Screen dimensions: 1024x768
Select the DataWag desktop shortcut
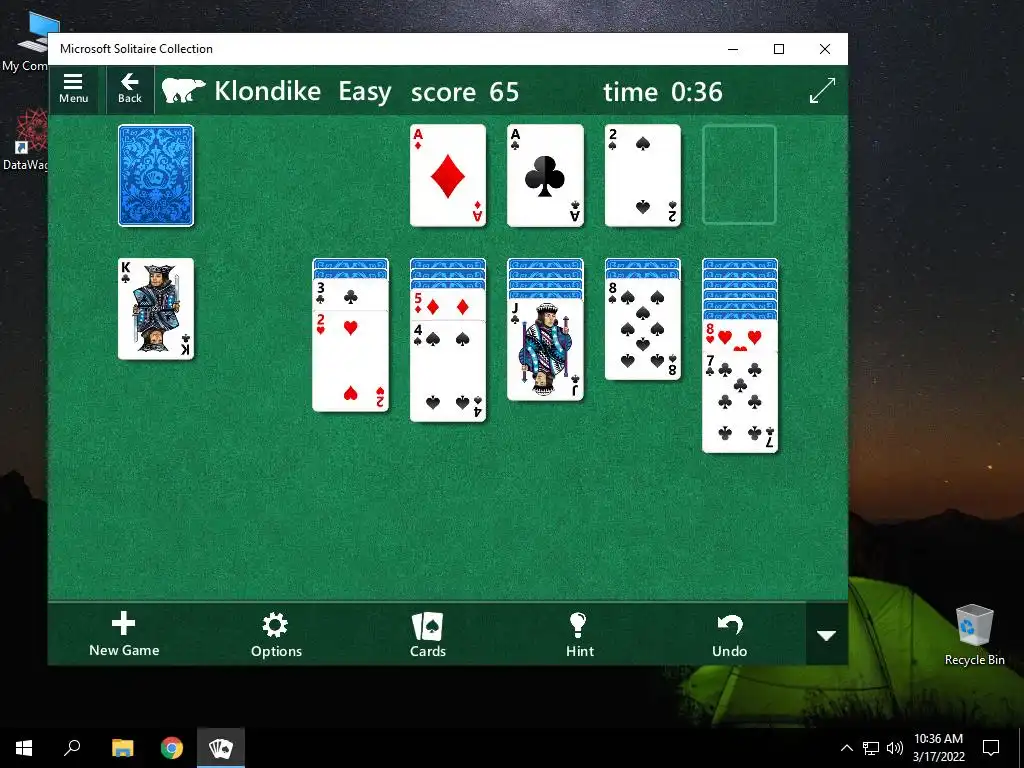point(24,140)
